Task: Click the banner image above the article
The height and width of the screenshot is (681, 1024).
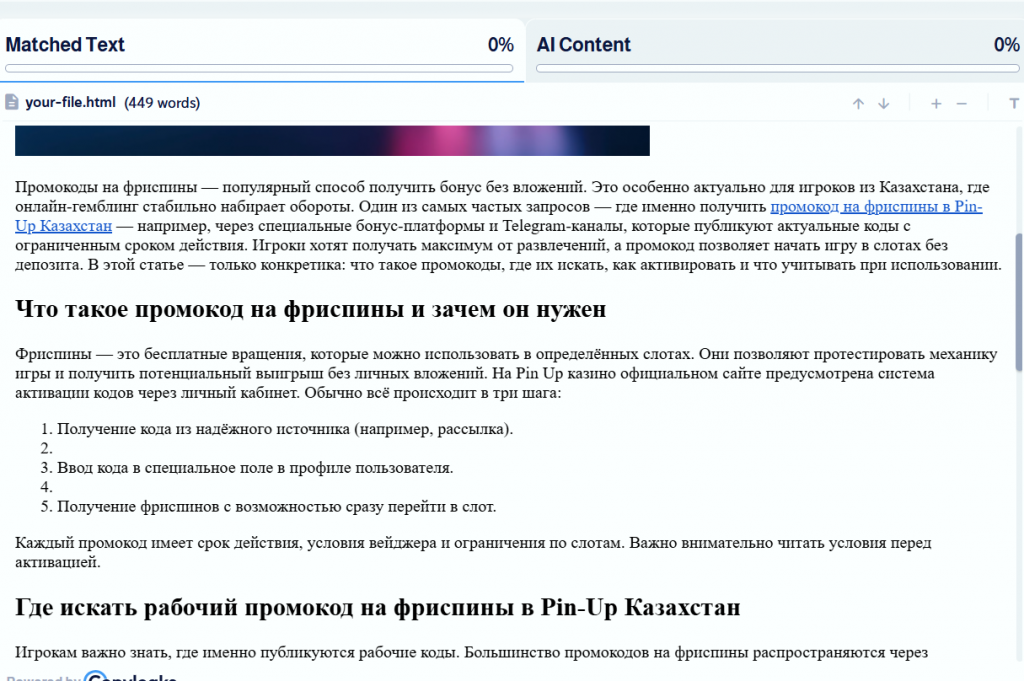Action: coord(332,141)
